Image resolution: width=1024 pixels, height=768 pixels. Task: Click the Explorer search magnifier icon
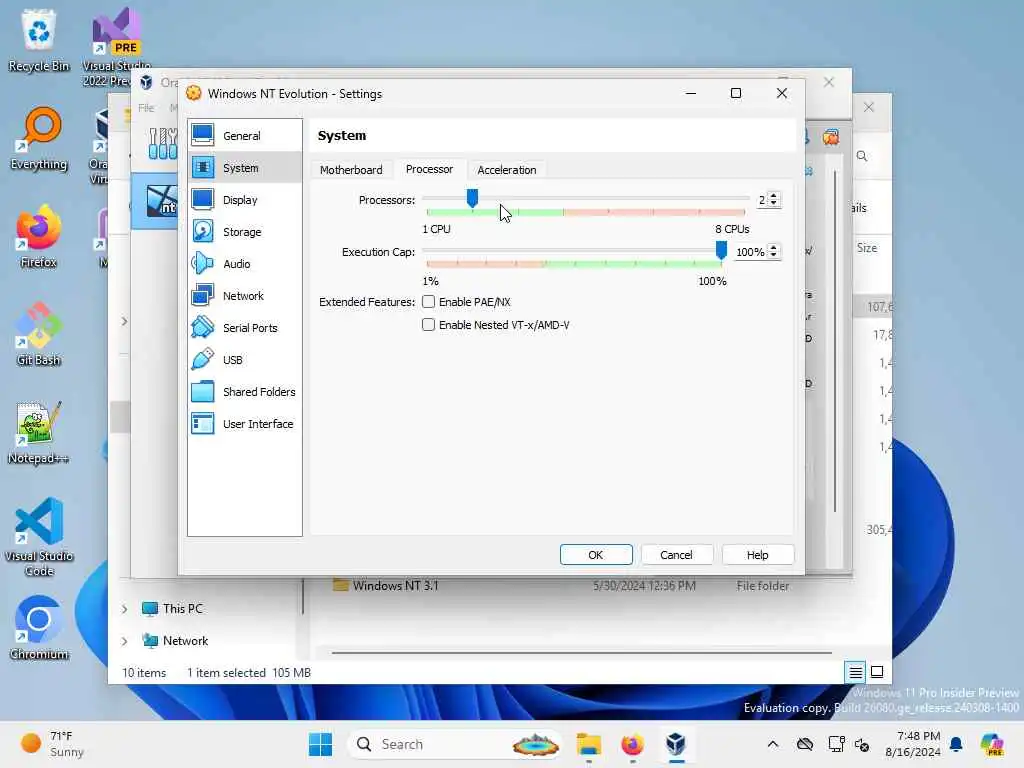pos(862,156)
